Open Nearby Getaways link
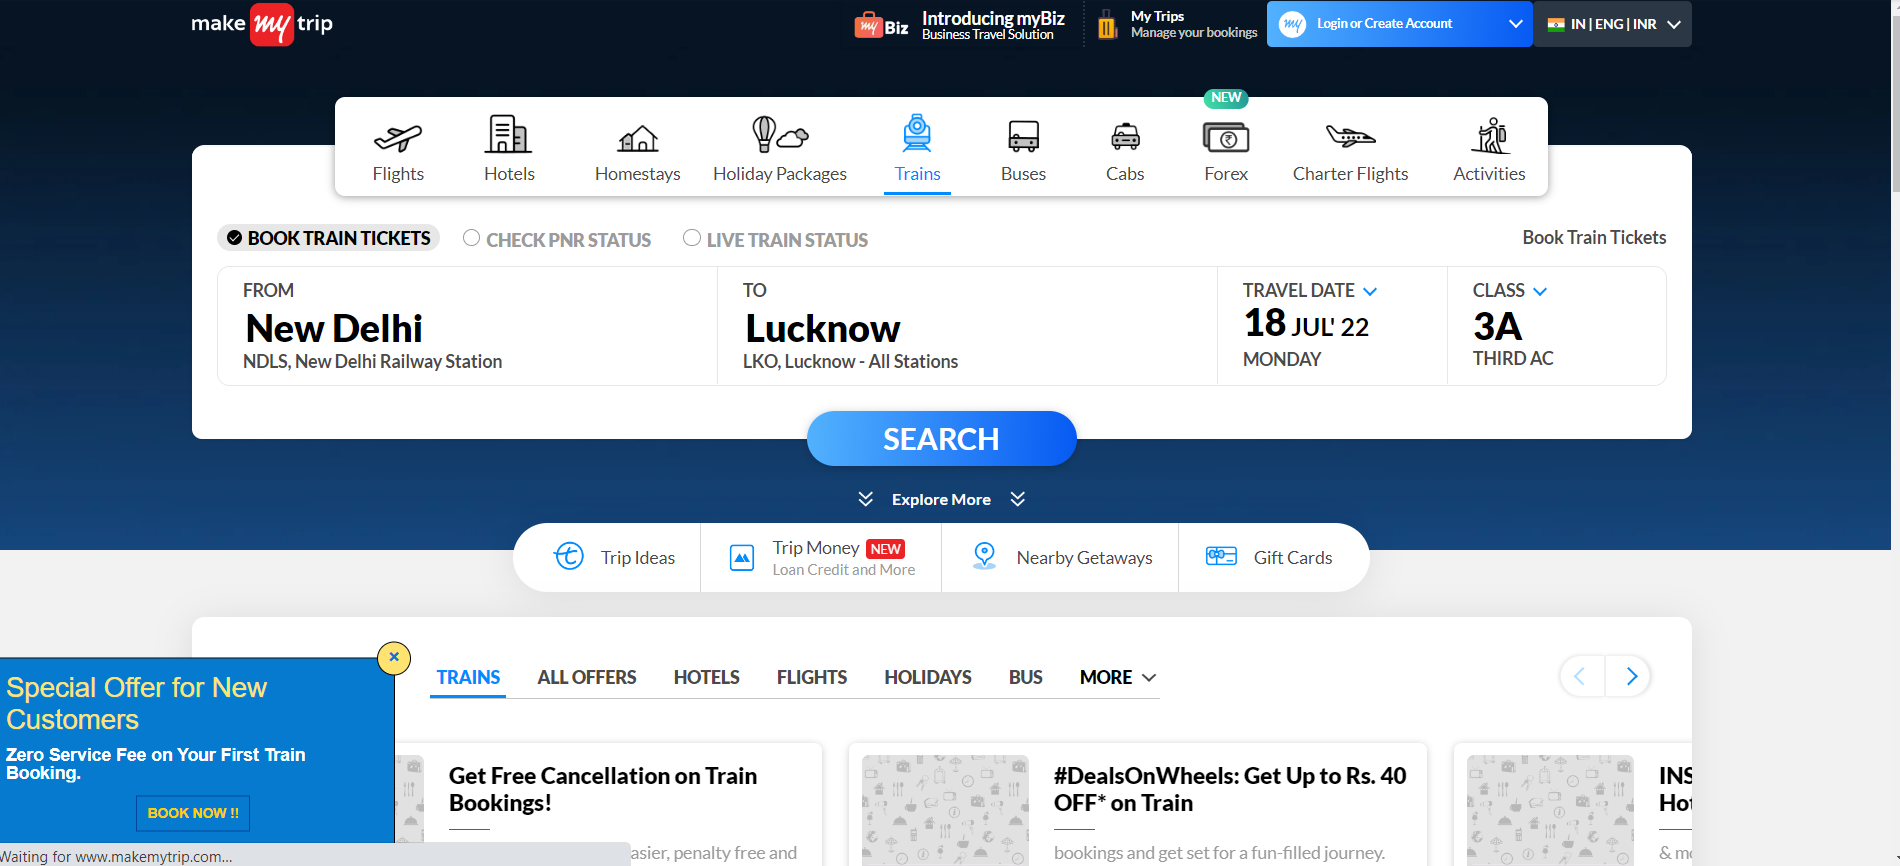The height and width of the screenshot is (866, 1900). point(1060,557)
